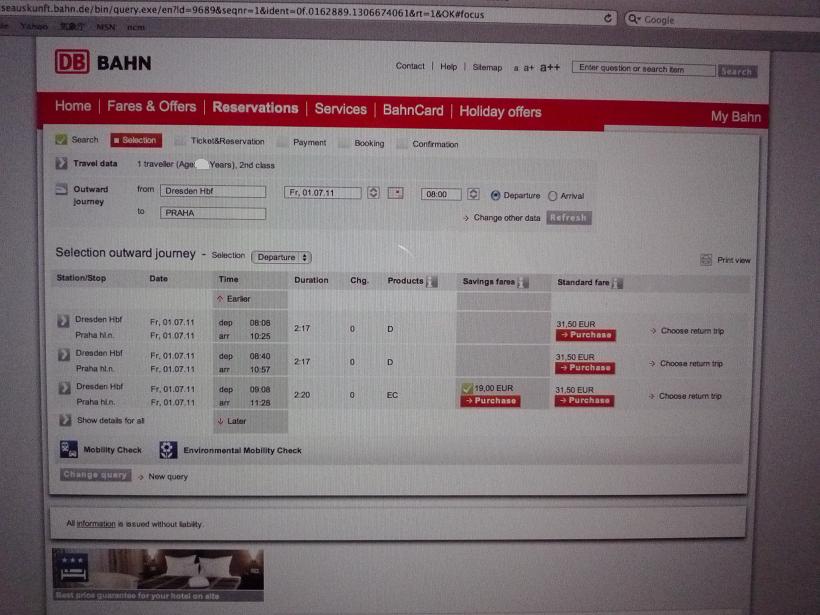Select largest font size 'a++'
The width and height of the screenshot is (820, 615).
click(550, 67)
